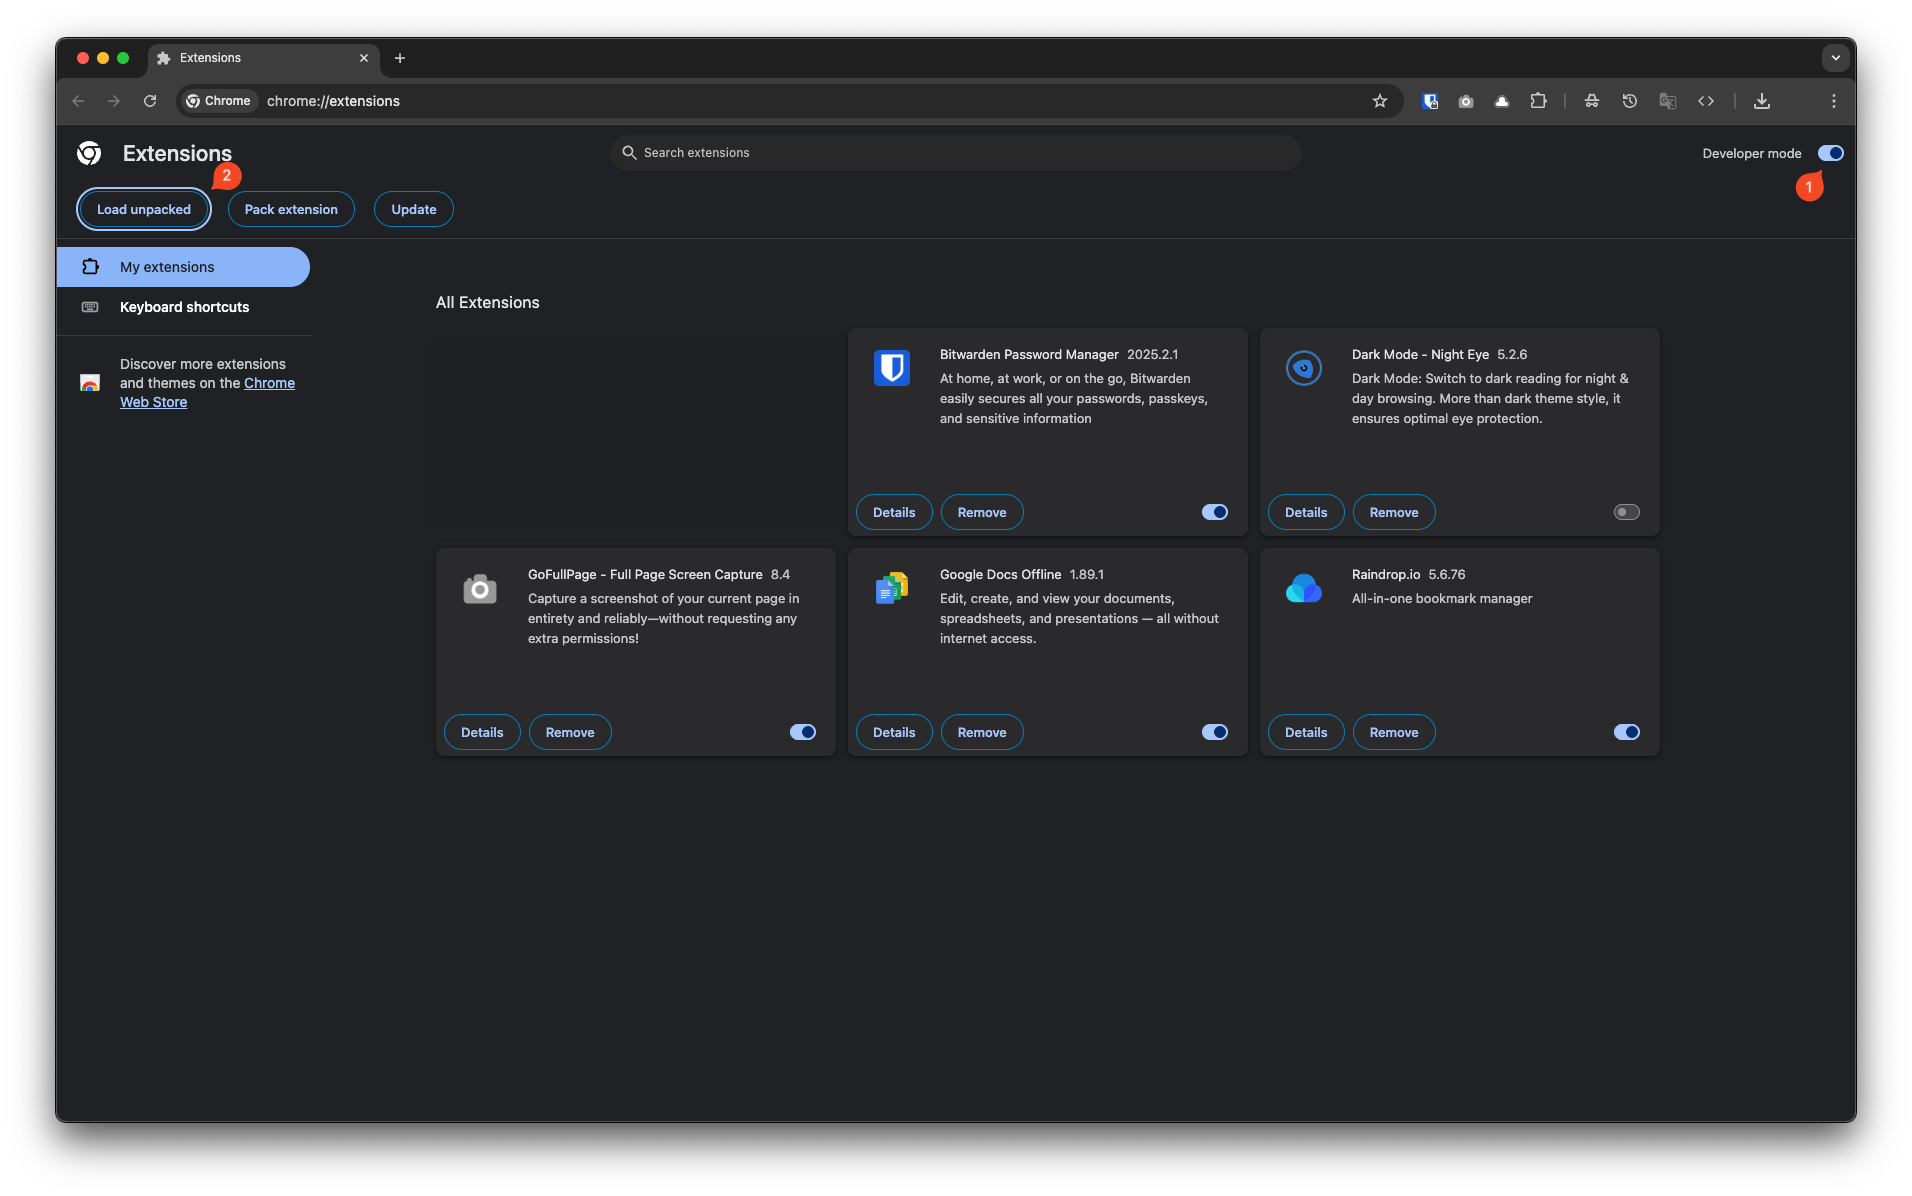Viewport: 1912px width, 1196px height.
Task: Click the Bitwarden shield icon in its card
Action: click(x=892, y=368)
